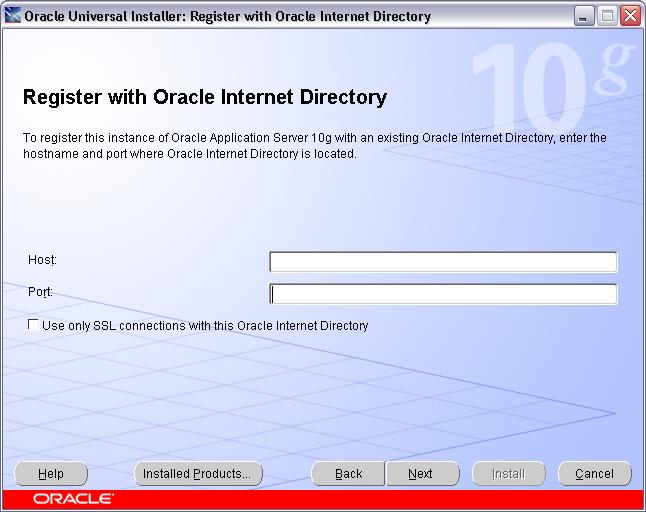Click the ORACLE logo in the red bar
This screenshot has height=512, width=646.
(73, 498)
